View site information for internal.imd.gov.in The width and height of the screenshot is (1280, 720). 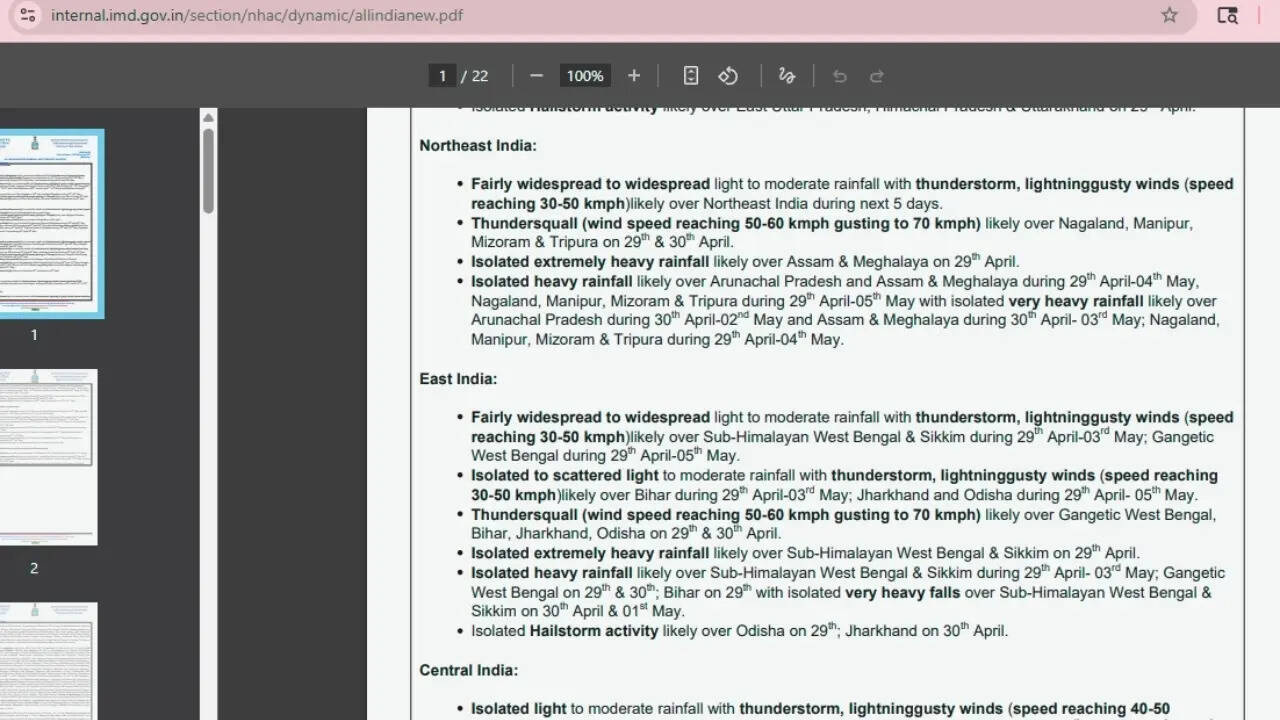pyautogui.click(x=28, y=15)
